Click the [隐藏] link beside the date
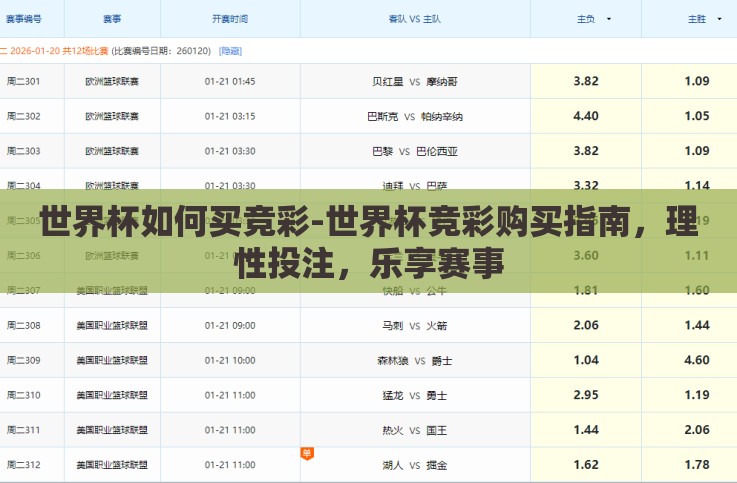Screen dimensions: 737x483 pos(230,51)
